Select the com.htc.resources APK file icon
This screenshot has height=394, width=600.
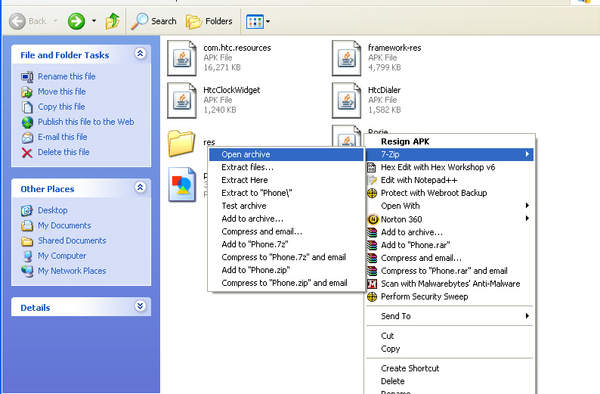tap(182, 58)
